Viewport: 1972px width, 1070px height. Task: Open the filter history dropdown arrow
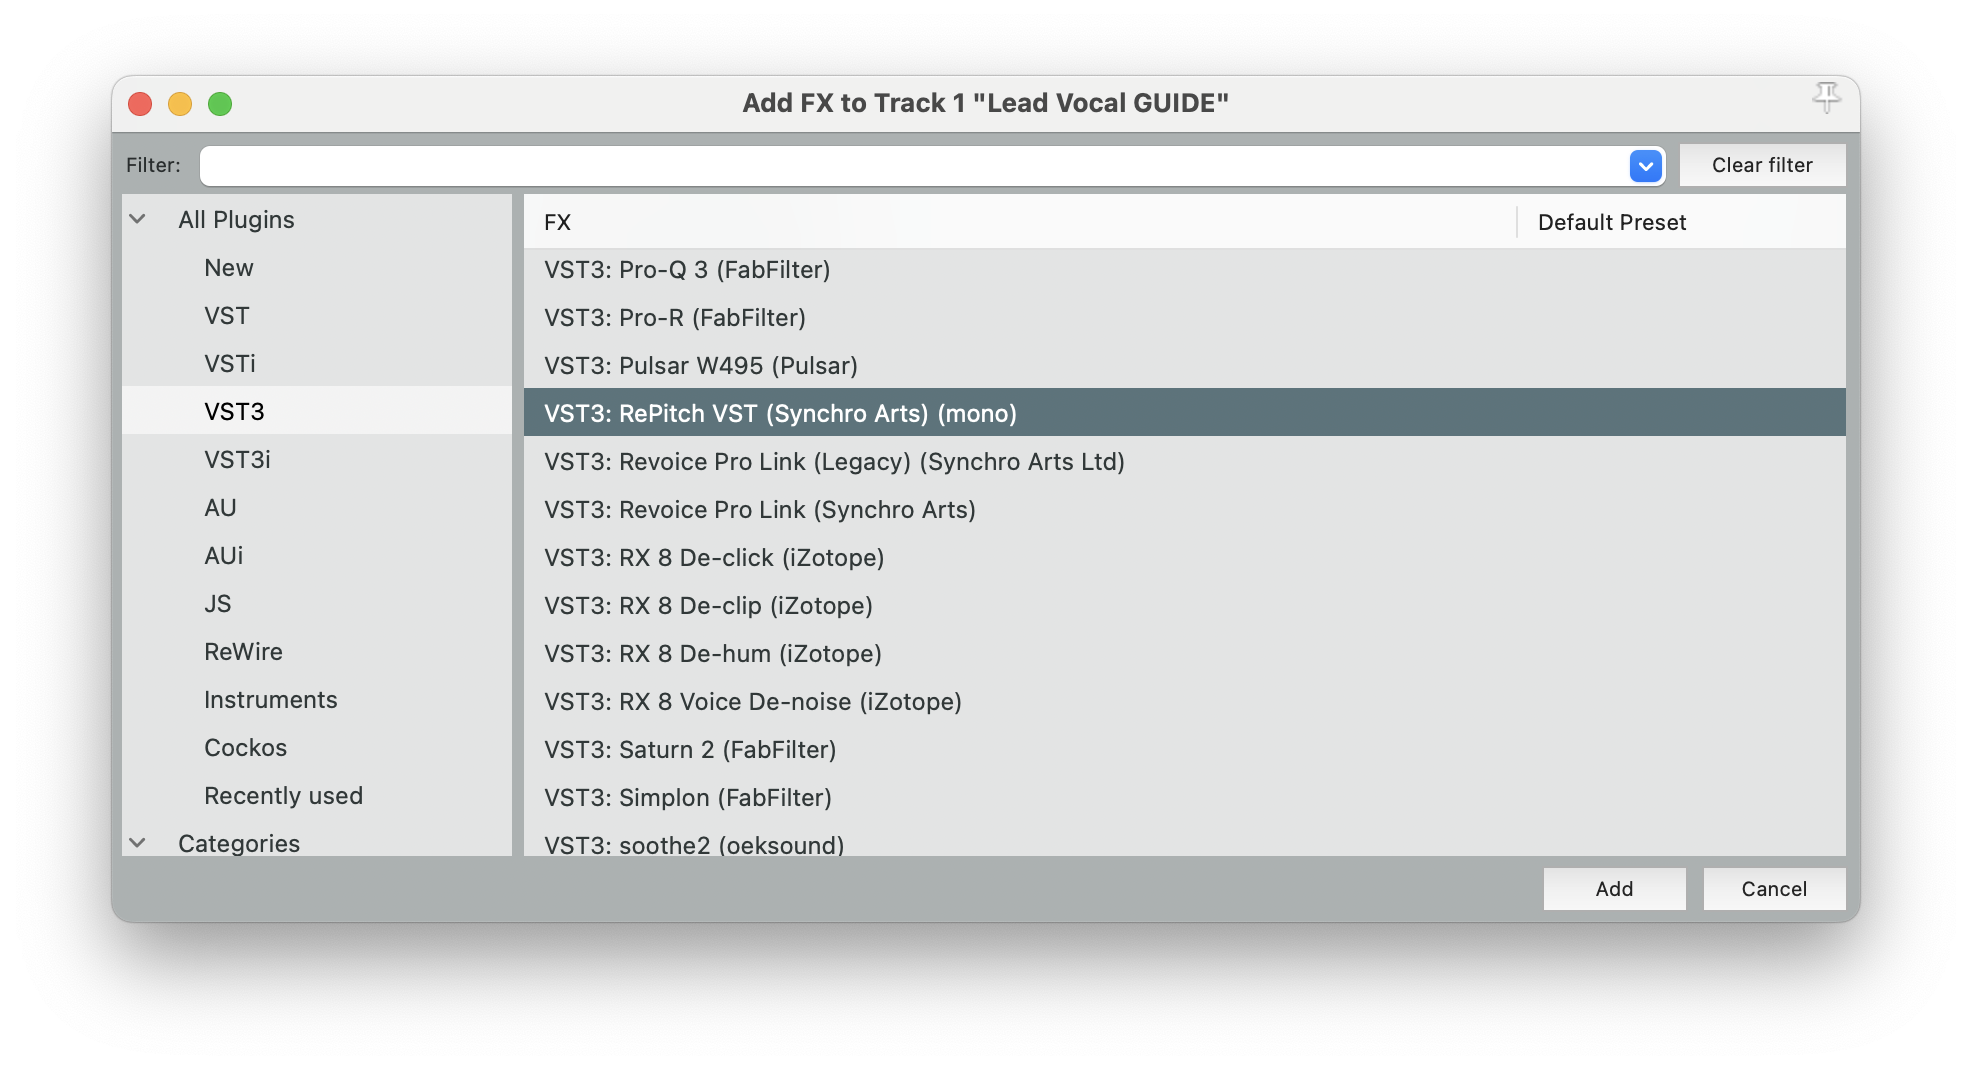(1645, 166)
